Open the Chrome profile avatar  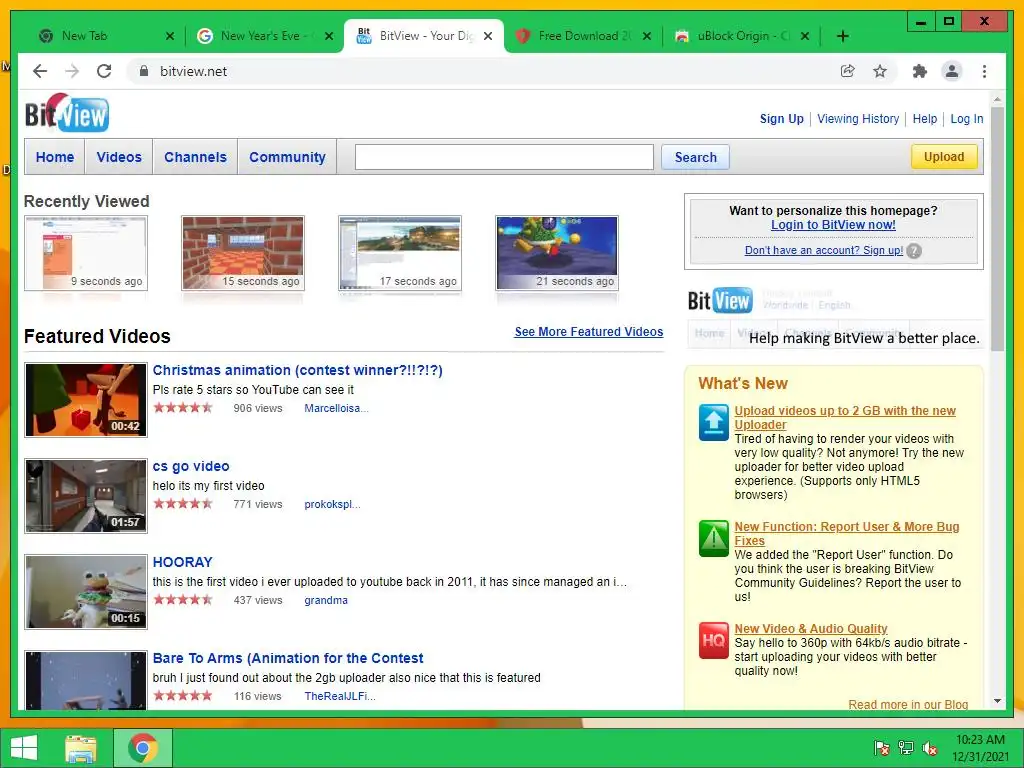pyautogui.click(x=952, y=71)
